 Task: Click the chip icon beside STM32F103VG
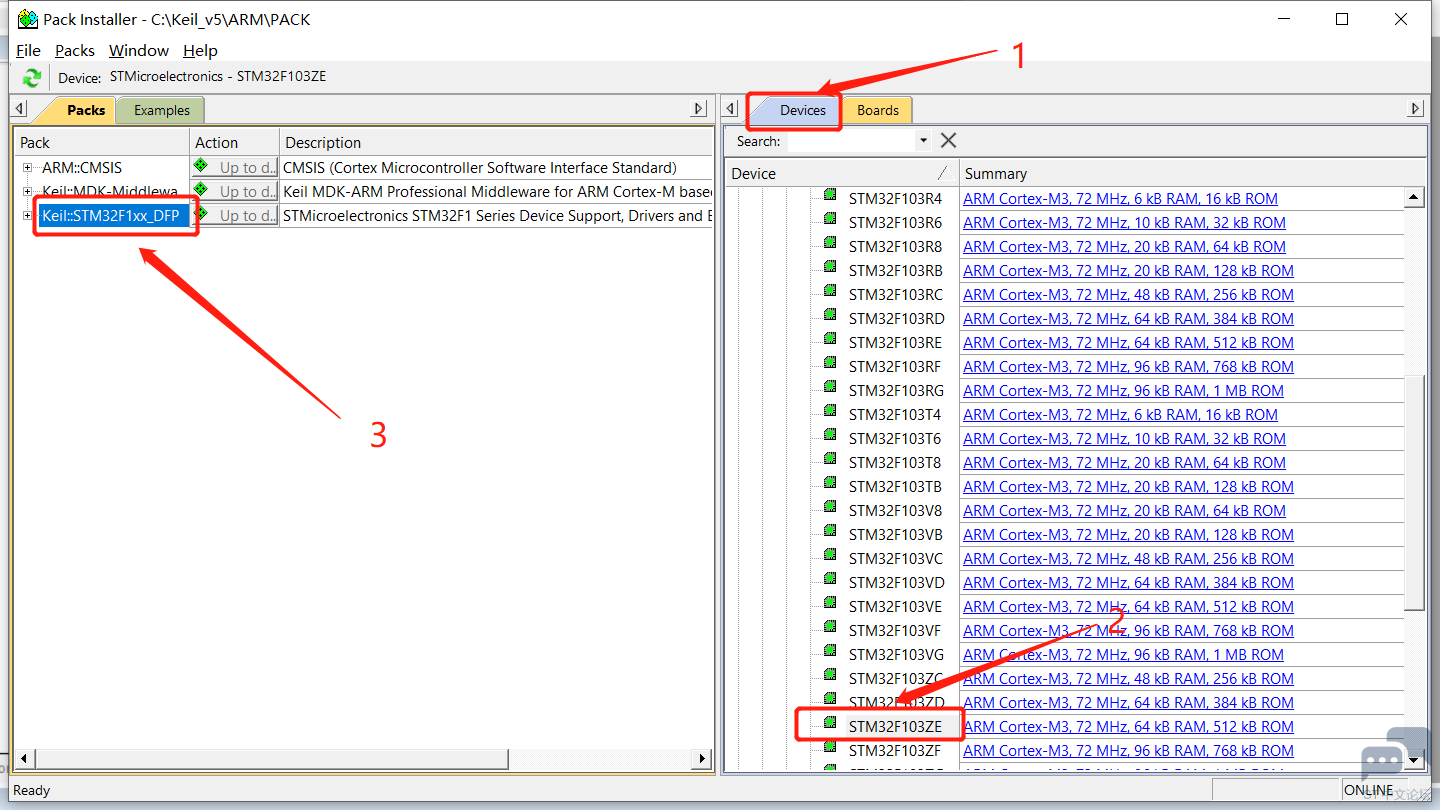[x=830, y=651]
